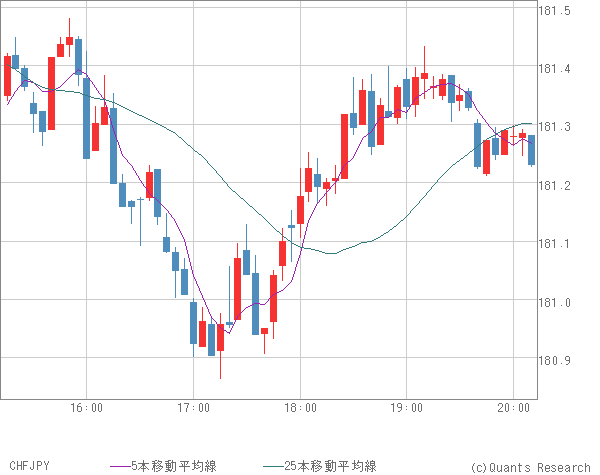Click the 20:00 time axis label

[x=514, y=408]
